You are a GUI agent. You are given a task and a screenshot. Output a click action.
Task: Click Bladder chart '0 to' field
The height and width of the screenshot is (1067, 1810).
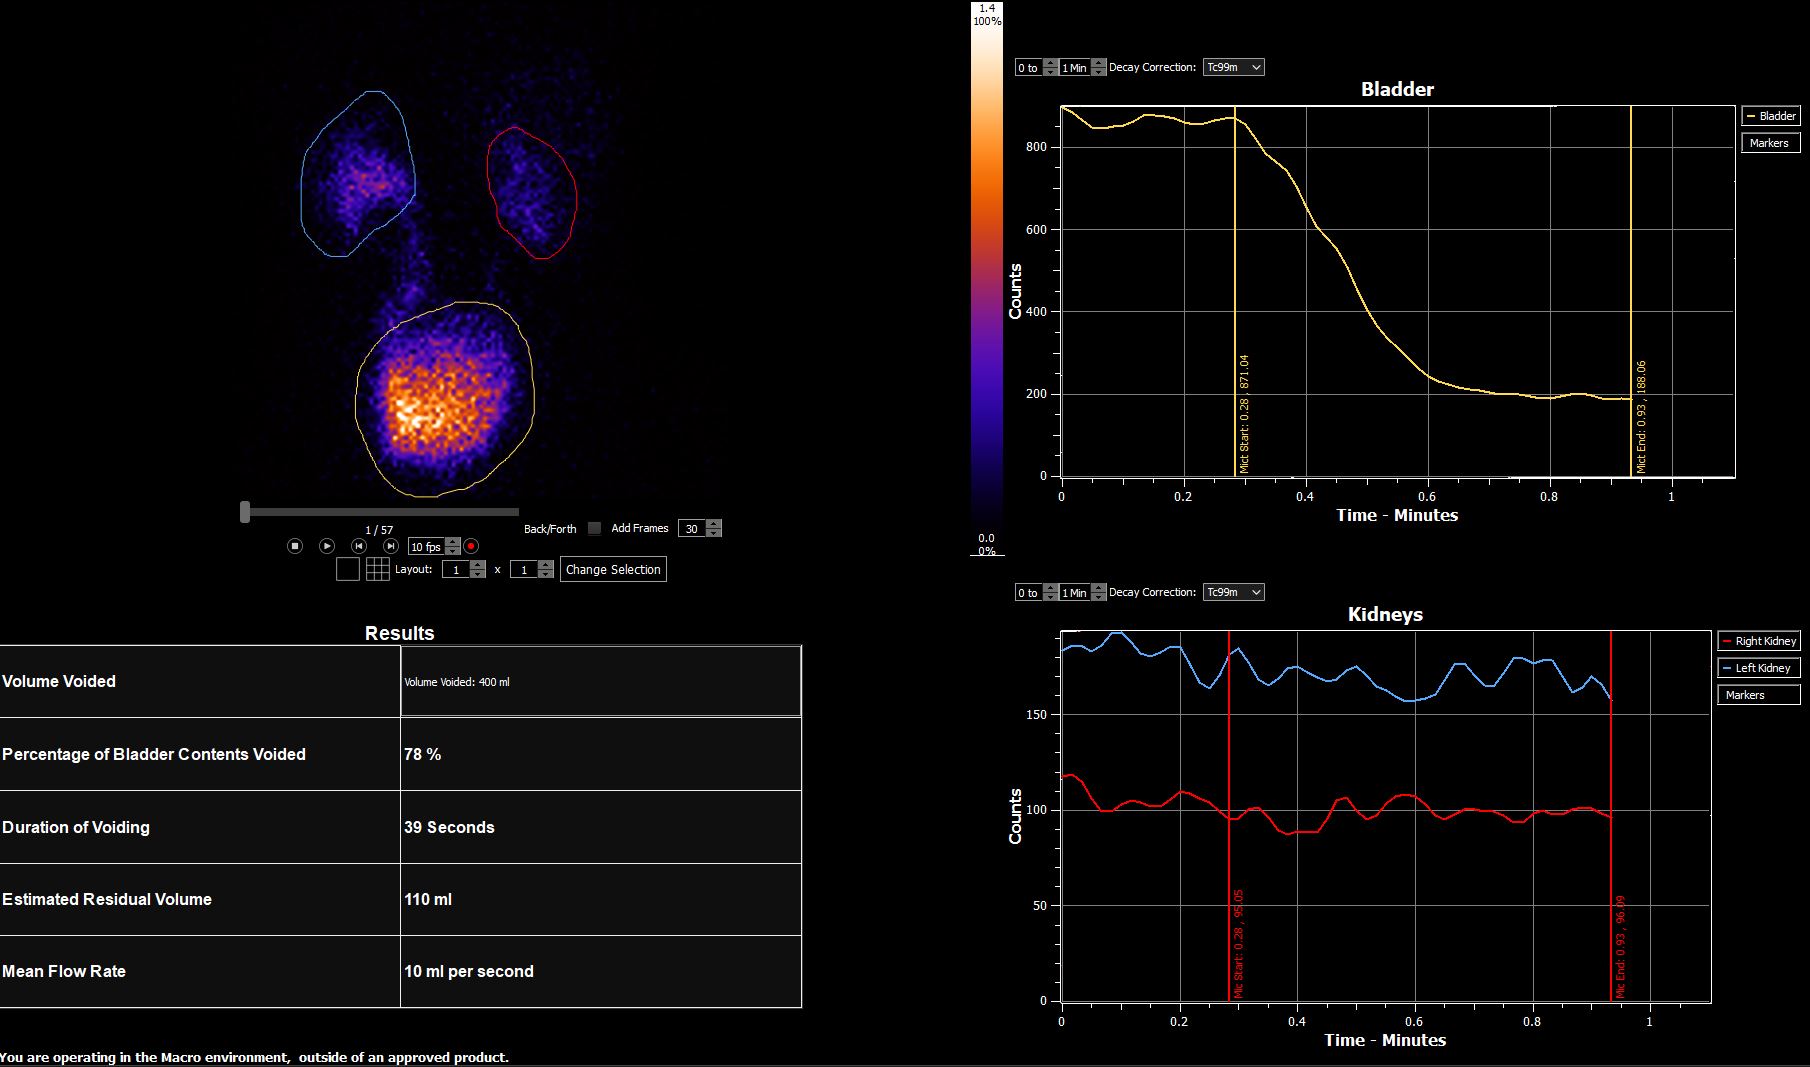click(1029, 68)
